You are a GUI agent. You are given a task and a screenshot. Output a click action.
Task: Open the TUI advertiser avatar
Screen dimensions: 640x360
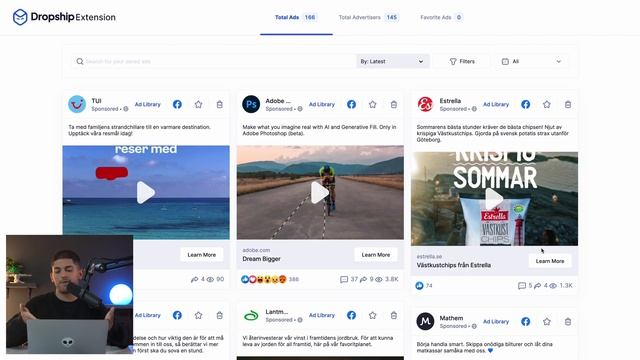pyautogui.click(x=77, y=104)
